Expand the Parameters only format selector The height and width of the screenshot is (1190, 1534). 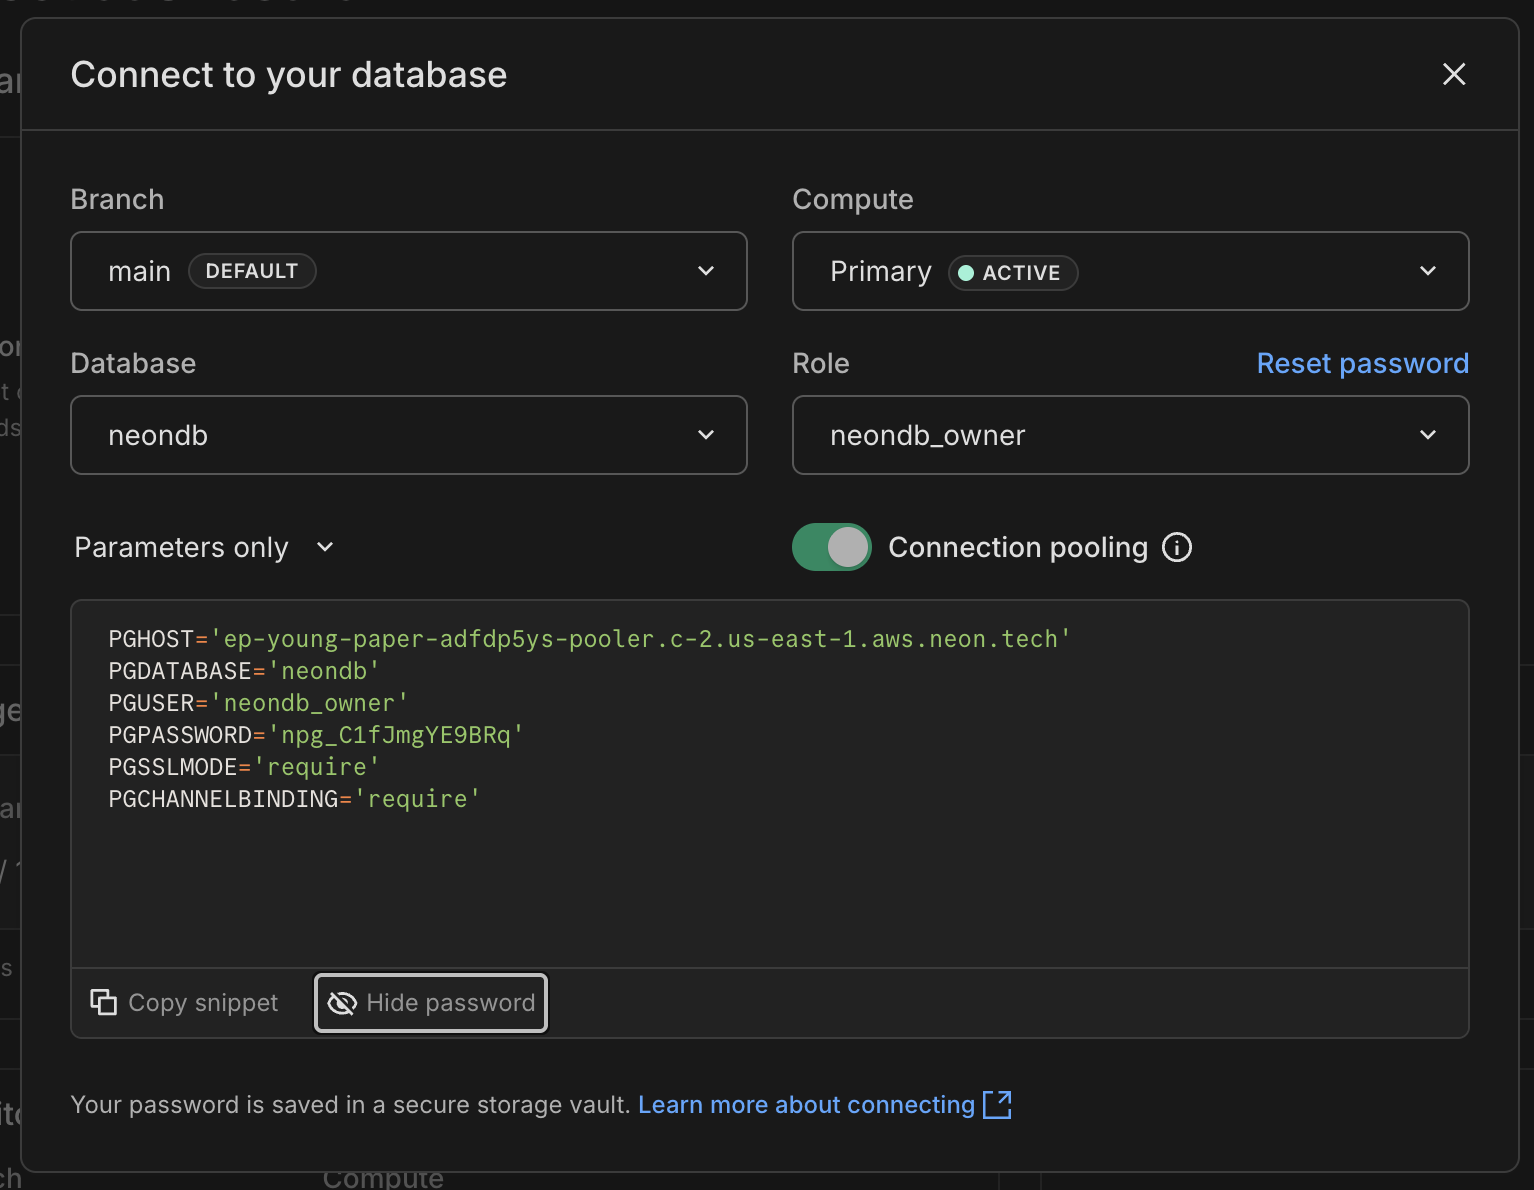[204, 548]
